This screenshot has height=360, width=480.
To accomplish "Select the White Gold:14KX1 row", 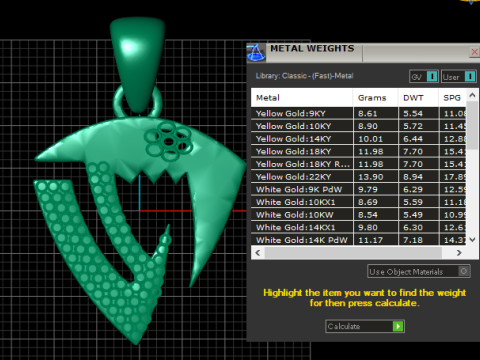I will click(359, 227).
